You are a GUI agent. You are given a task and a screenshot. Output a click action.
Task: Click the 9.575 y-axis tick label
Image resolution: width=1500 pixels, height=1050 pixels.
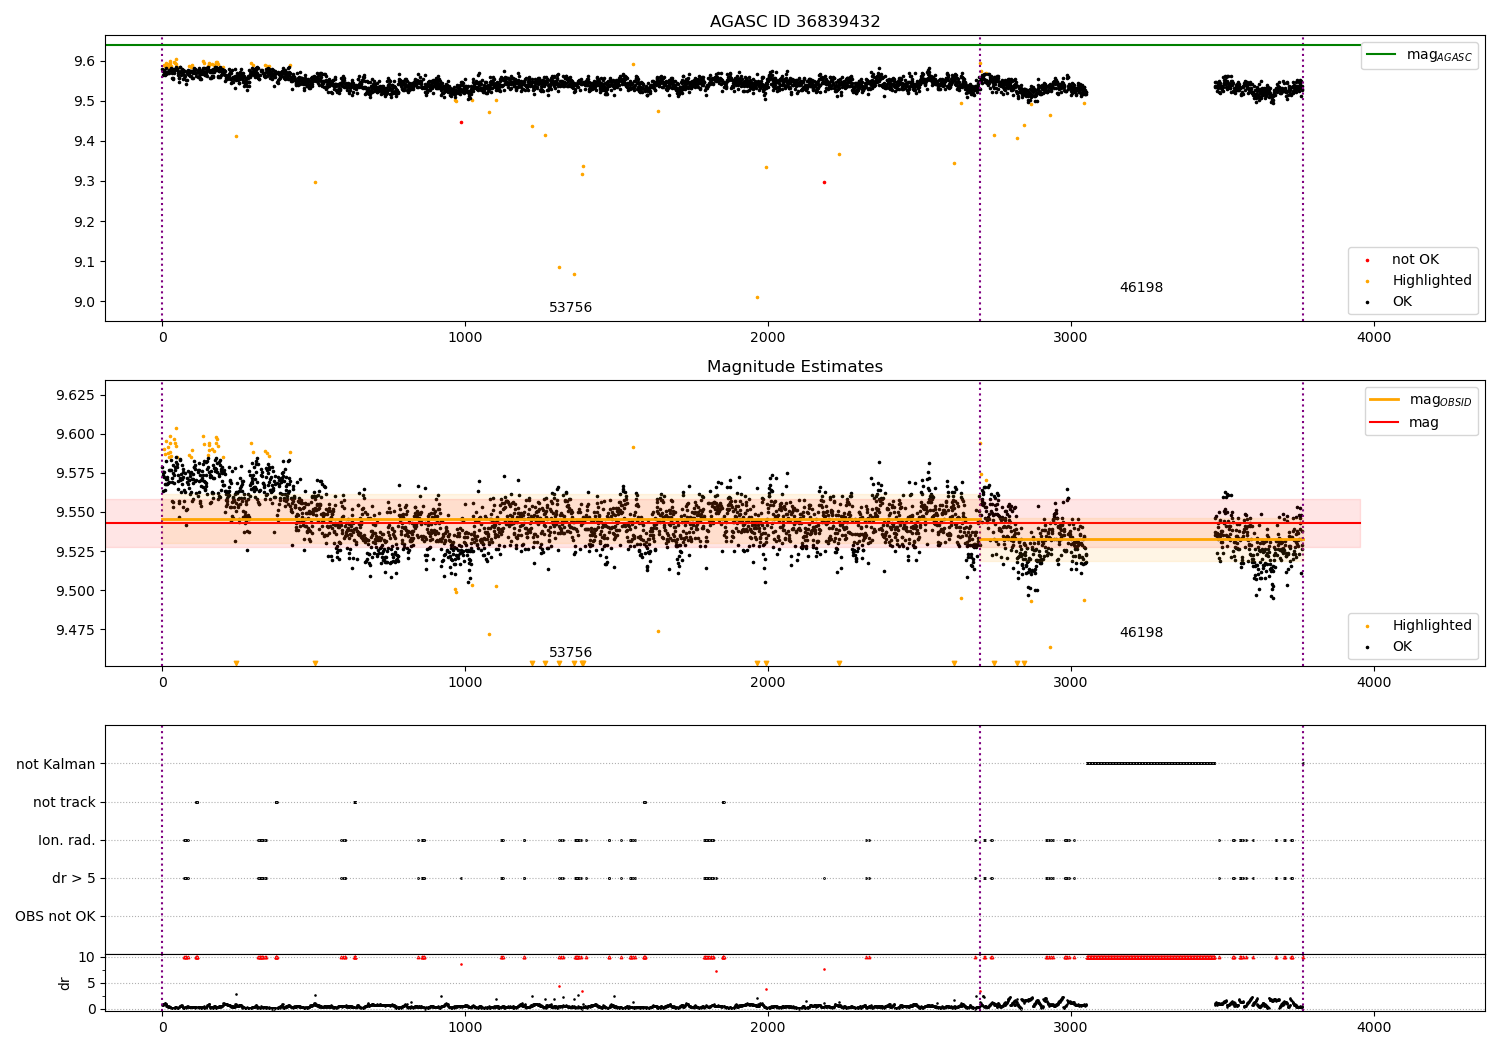click(75, 473)
